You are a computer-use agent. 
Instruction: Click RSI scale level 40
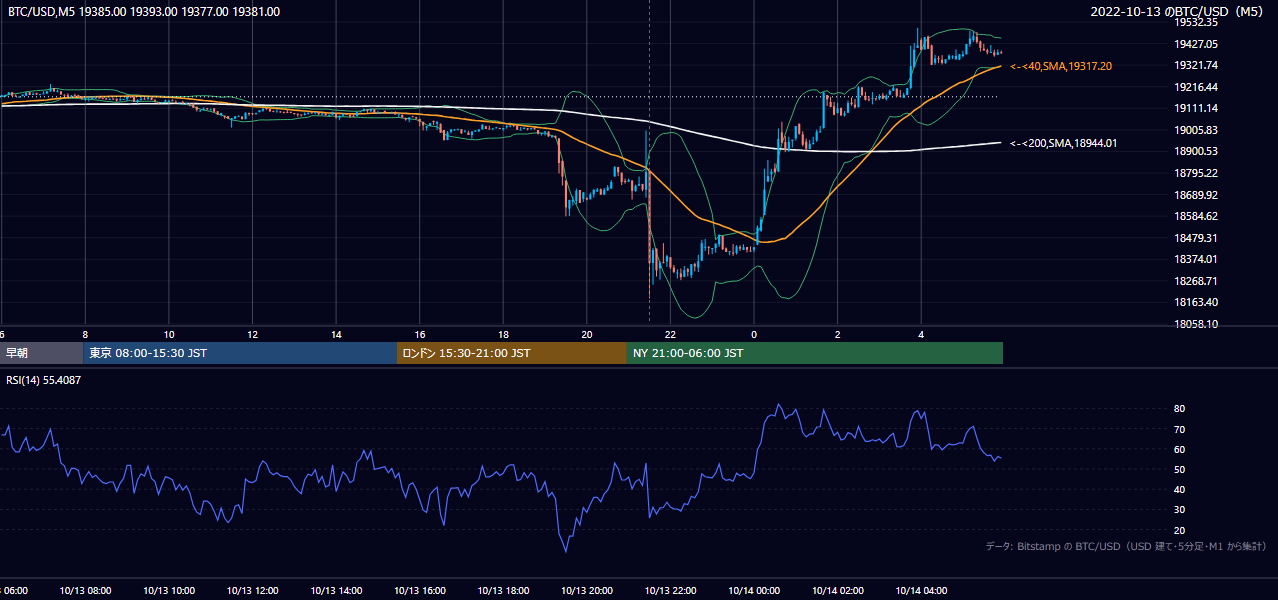[x=1180, y=490]
